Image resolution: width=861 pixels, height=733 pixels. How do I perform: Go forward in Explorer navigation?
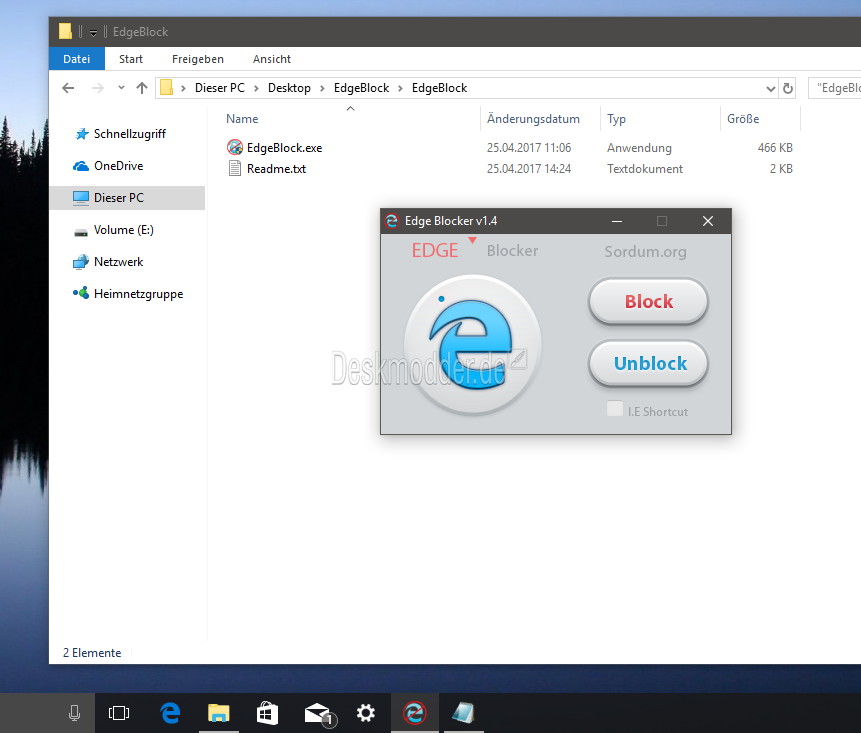click(x=97, y=88)
